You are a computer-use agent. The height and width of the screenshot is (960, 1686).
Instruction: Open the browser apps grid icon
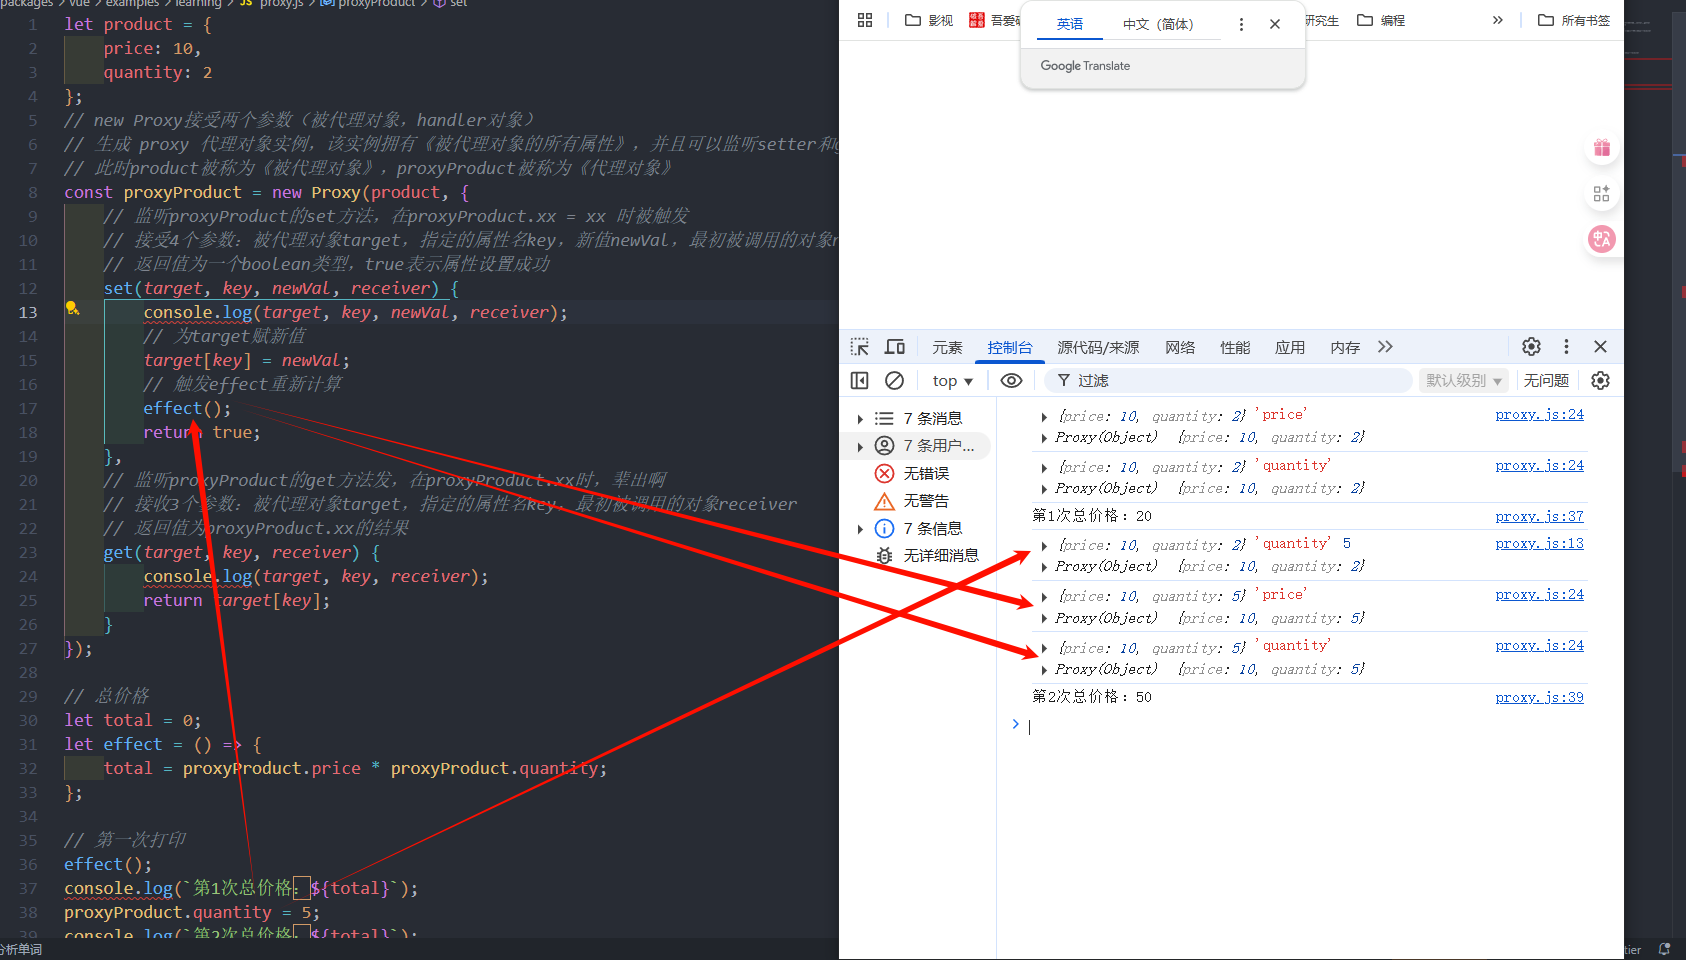pos(865,21)
